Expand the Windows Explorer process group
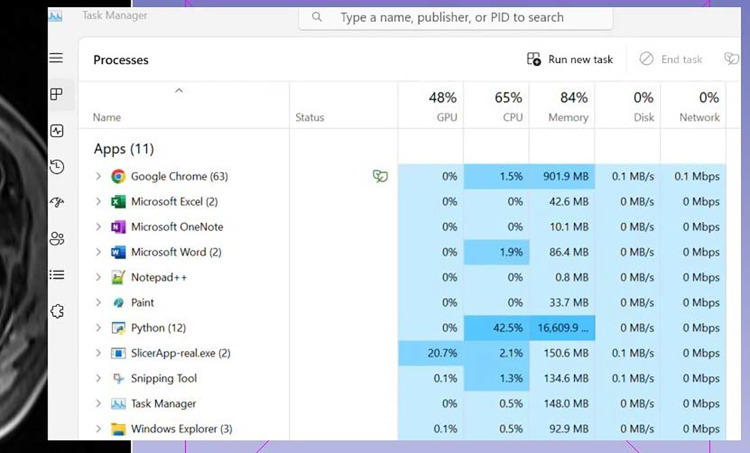The height and width of the screenshot is (453, 750). tap(98, 429)
